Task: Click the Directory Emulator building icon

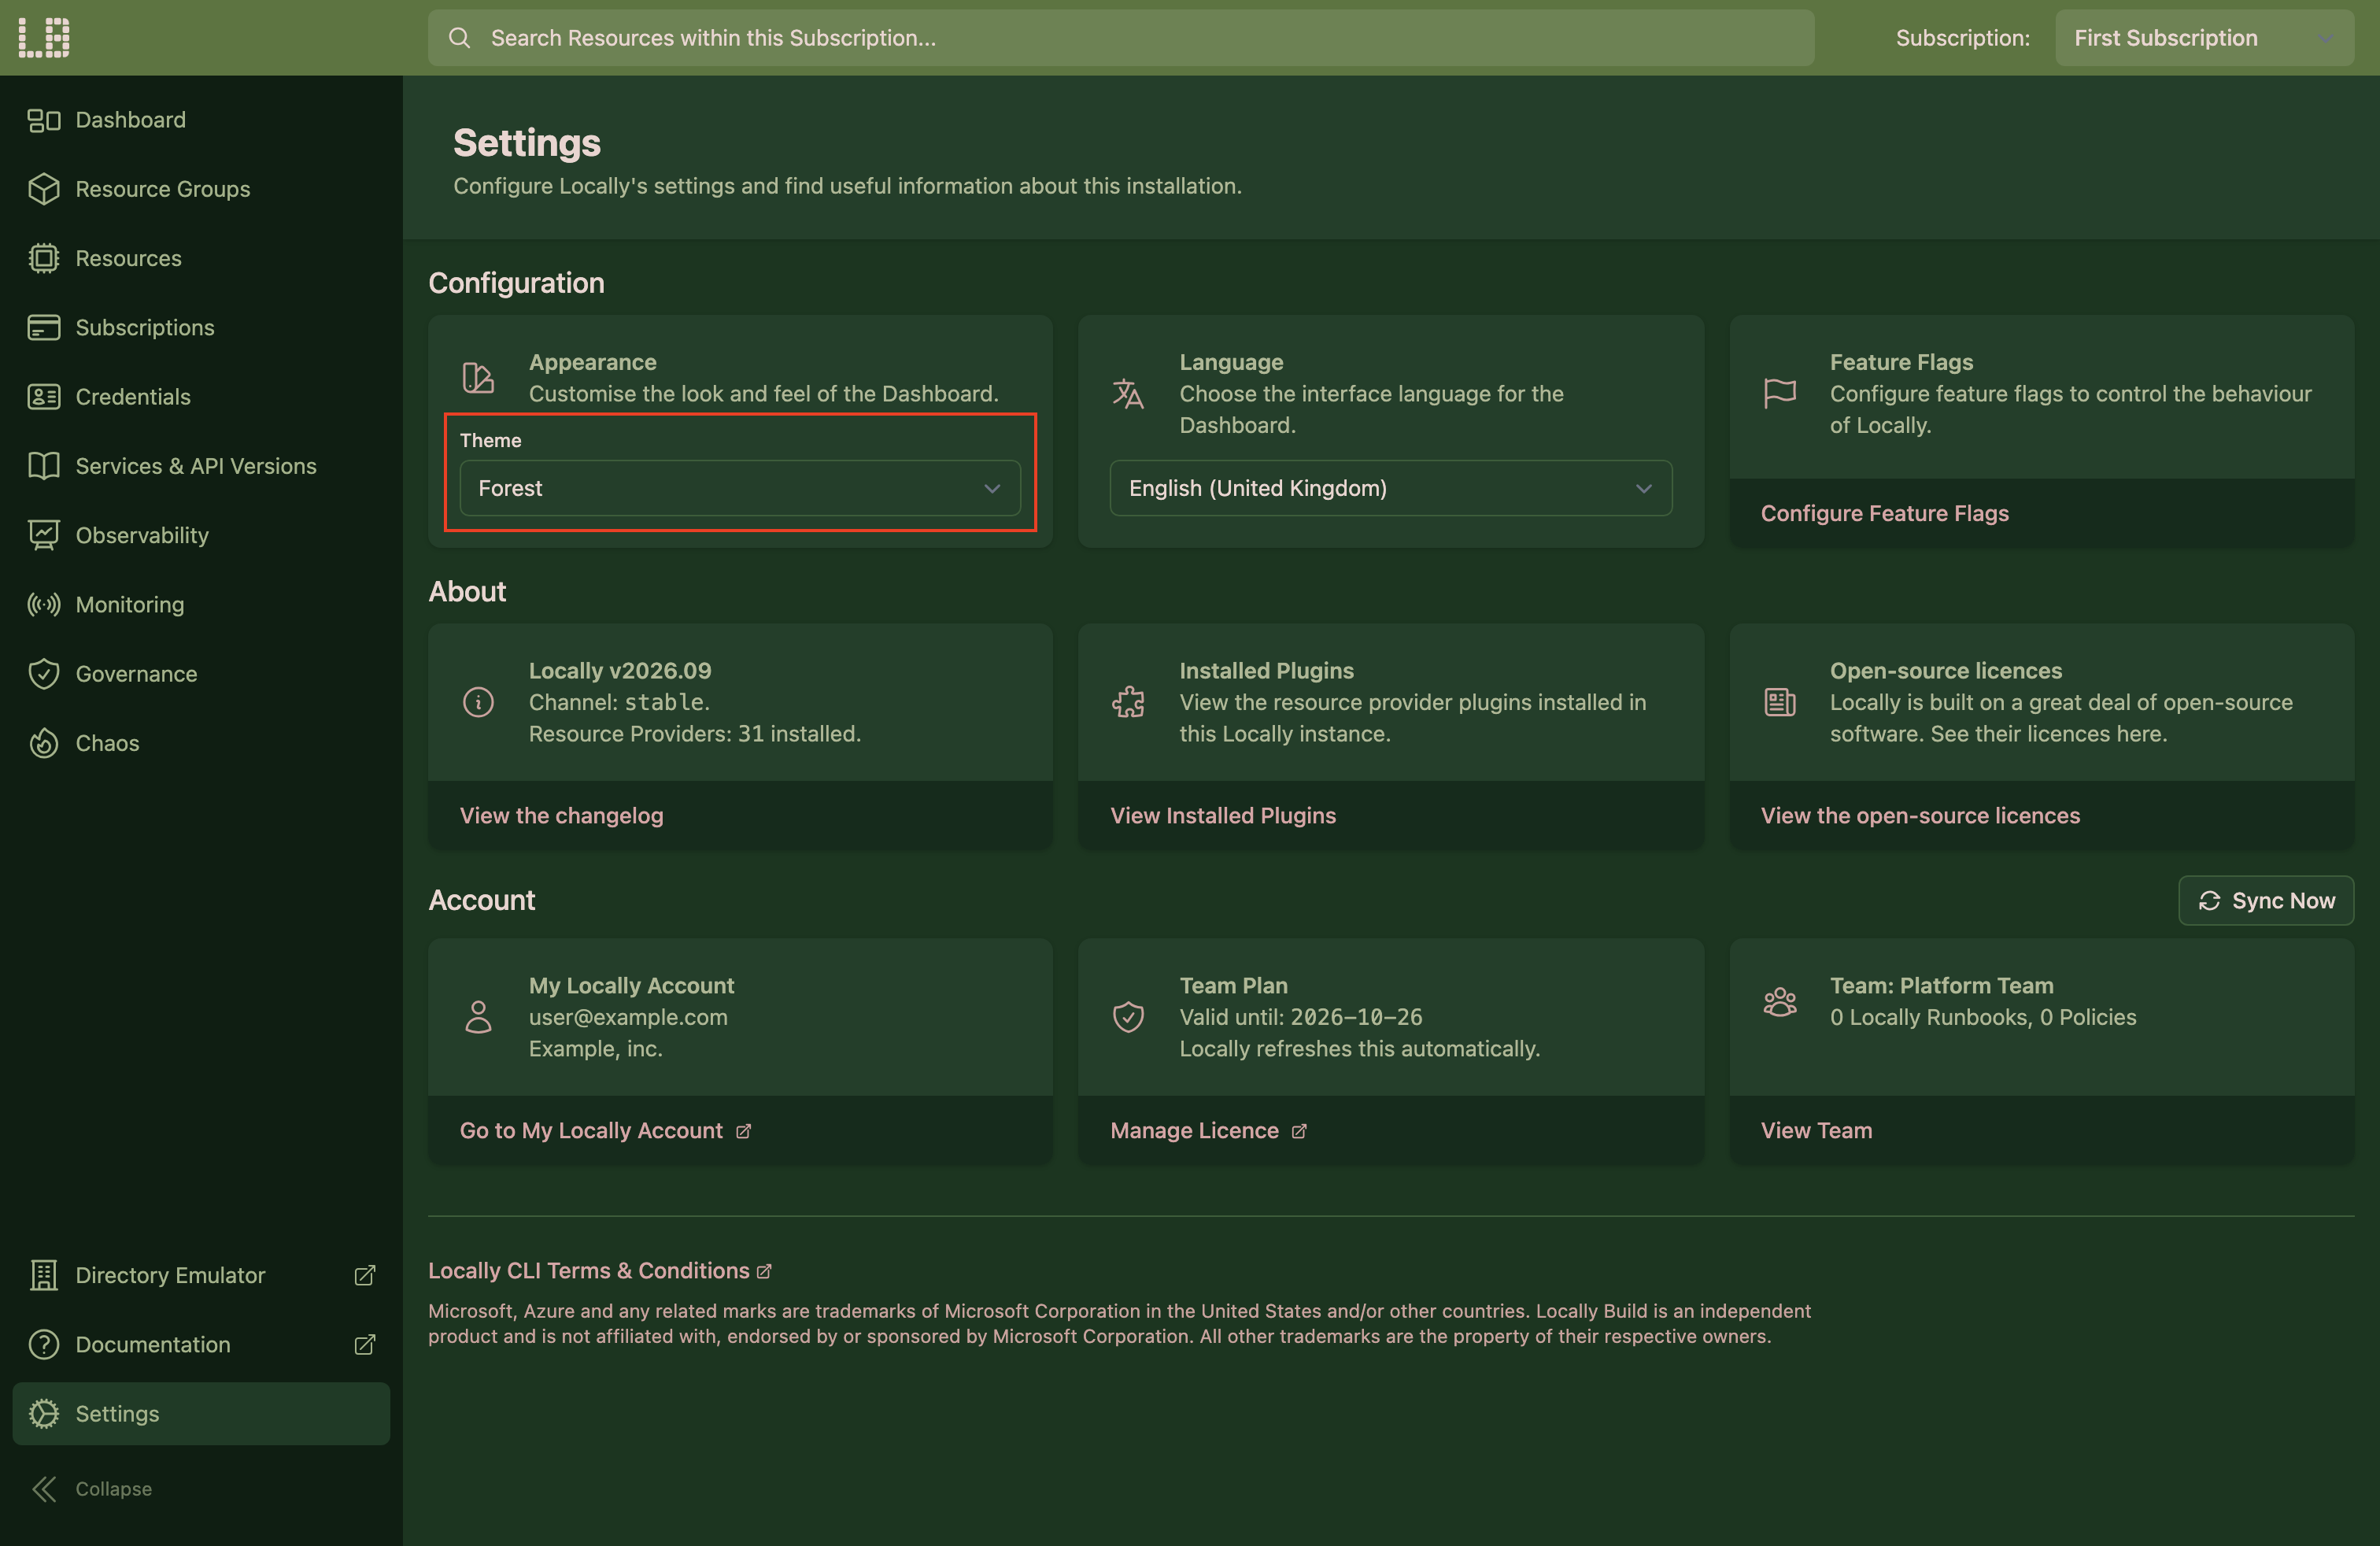Action: [x=44, y=1275]
